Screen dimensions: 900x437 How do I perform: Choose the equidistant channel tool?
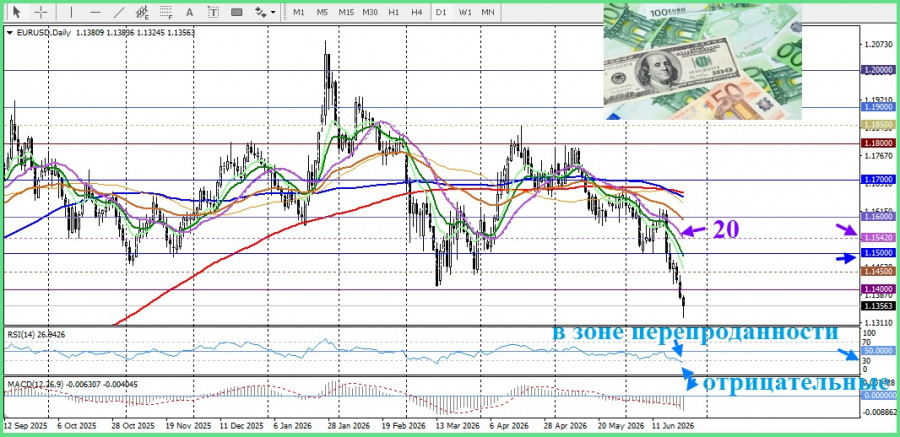(142, 11)
